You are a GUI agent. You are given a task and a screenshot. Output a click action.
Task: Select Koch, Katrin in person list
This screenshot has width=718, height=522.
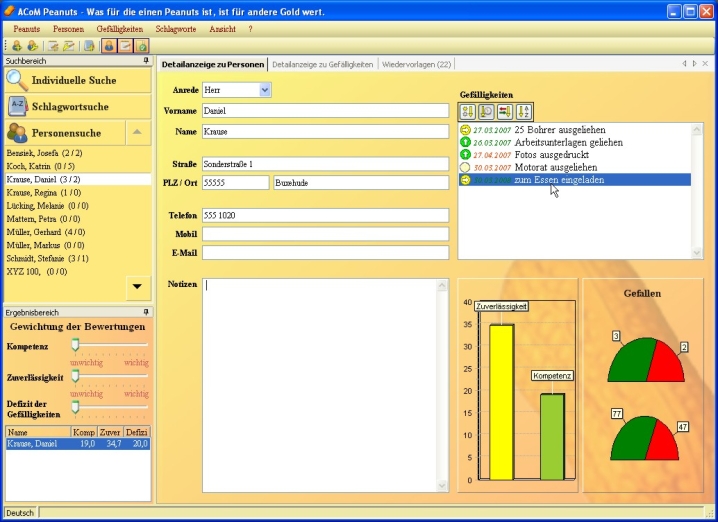[x=40, y=166]
